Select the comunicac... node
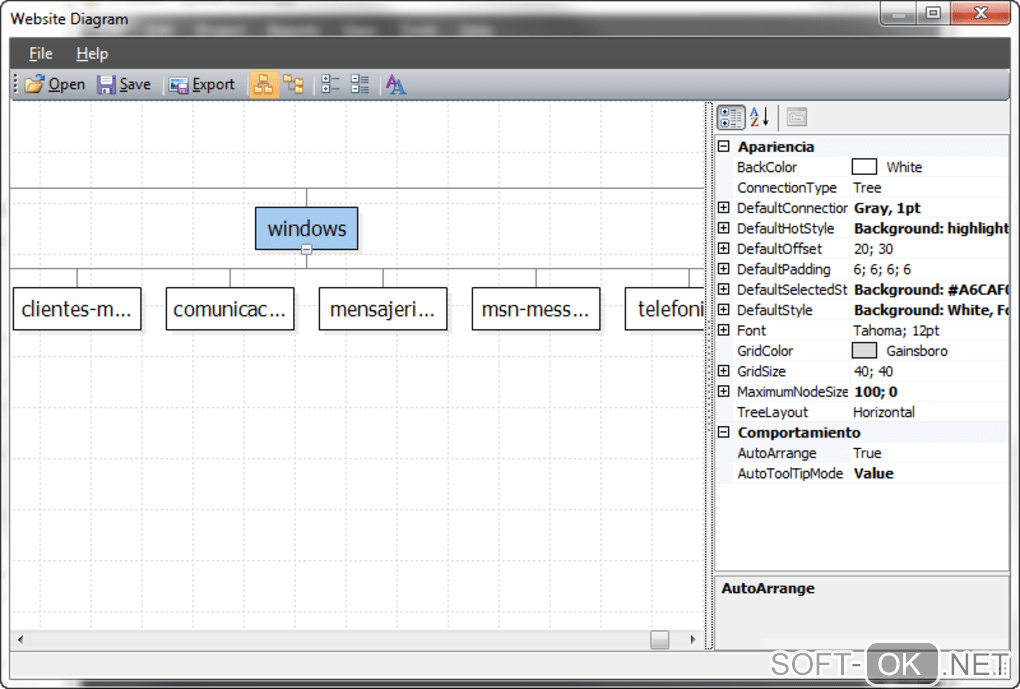This screenshot has width=1020, height=689. pyautogui.click(x=230, y=309)
